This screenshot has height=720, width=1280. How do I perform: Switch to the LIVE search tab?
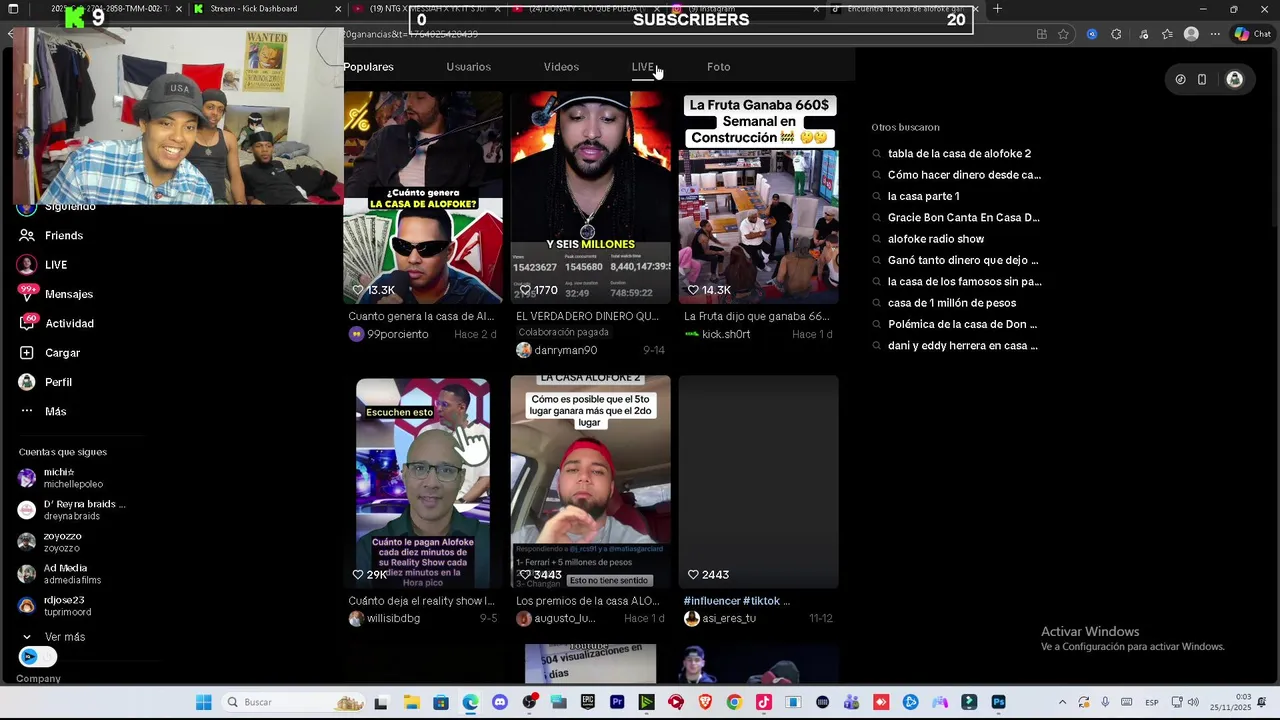point(642,67)
